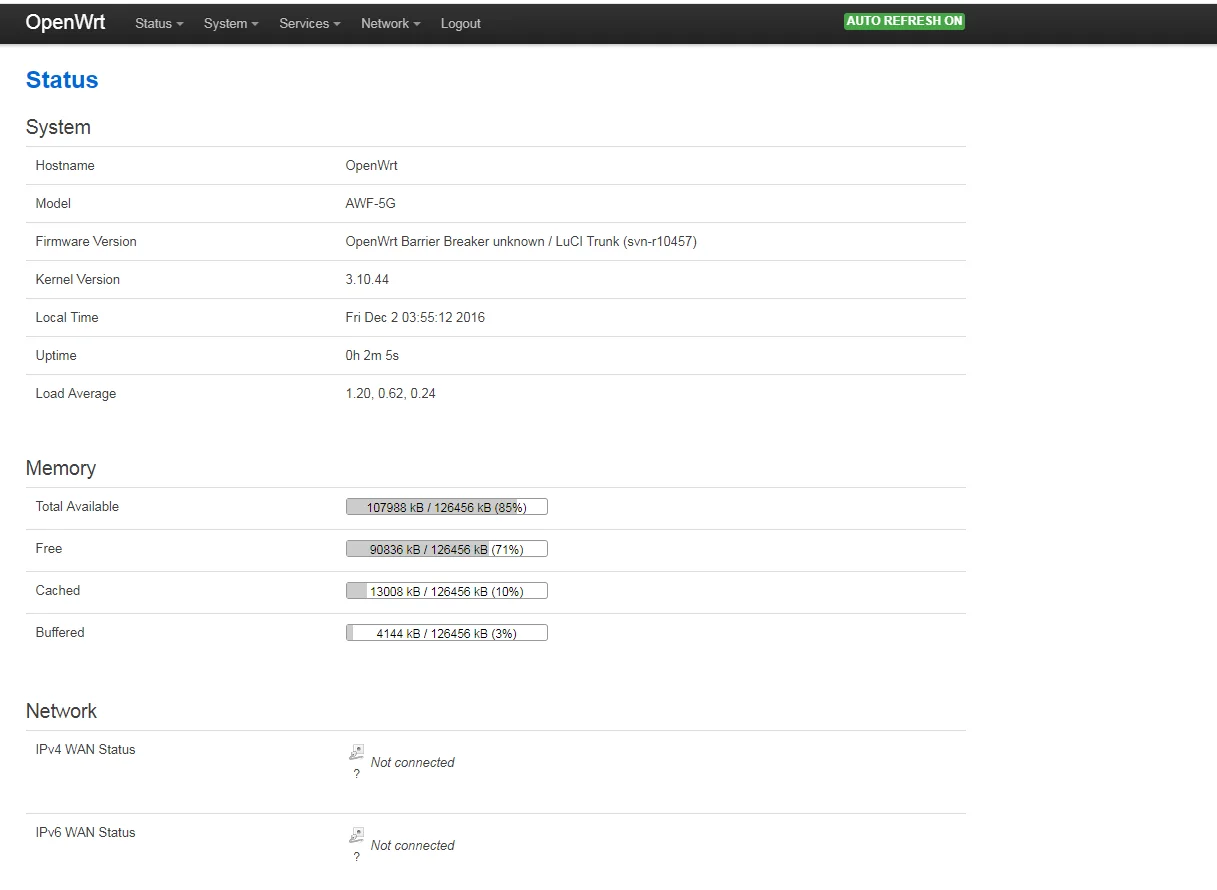1217x890 pixels.
Task: Click the OpenWrt brand logo link
Action: point(66,22)
